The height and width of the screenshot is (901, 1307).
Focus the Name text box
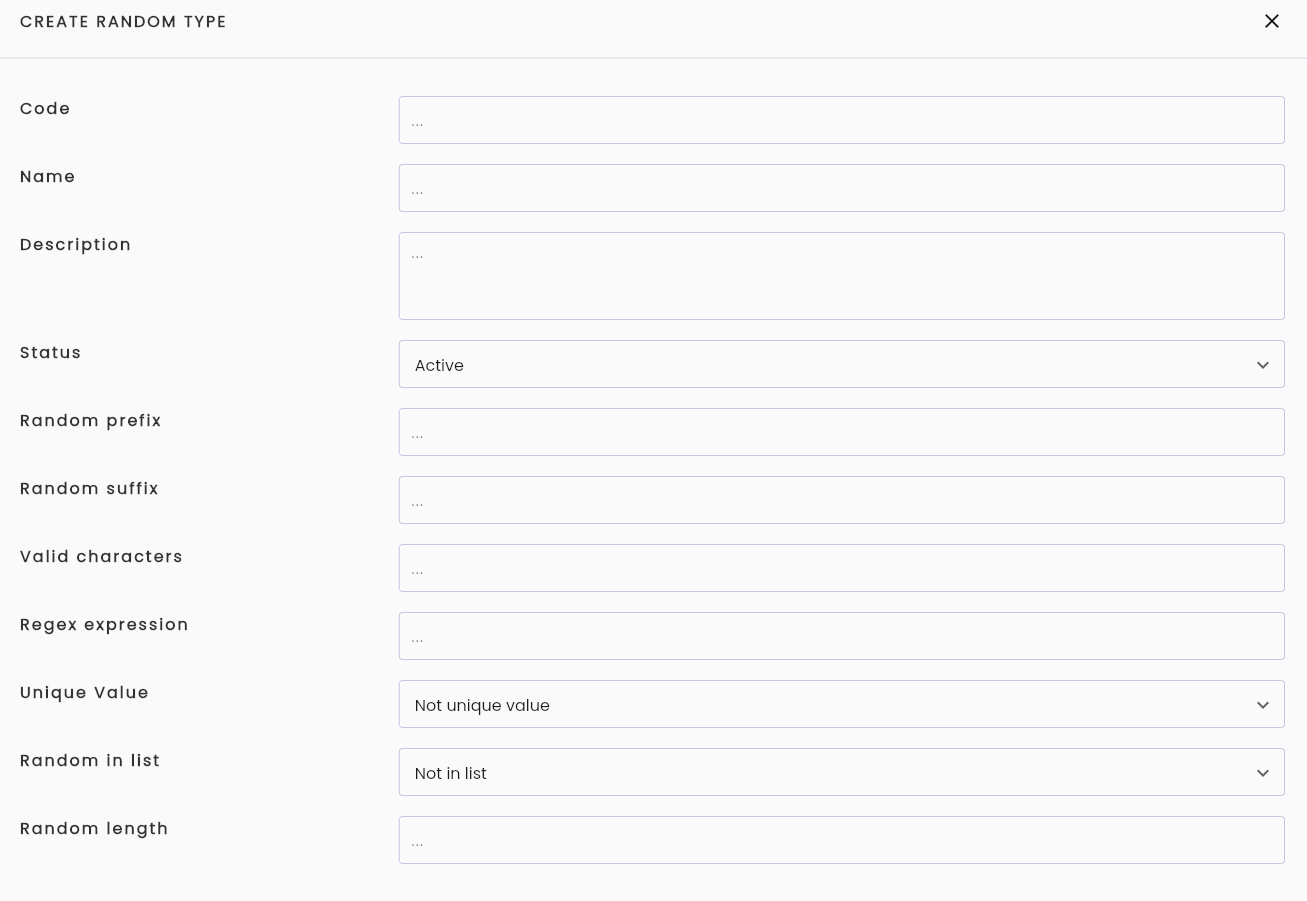click(841, 188)
